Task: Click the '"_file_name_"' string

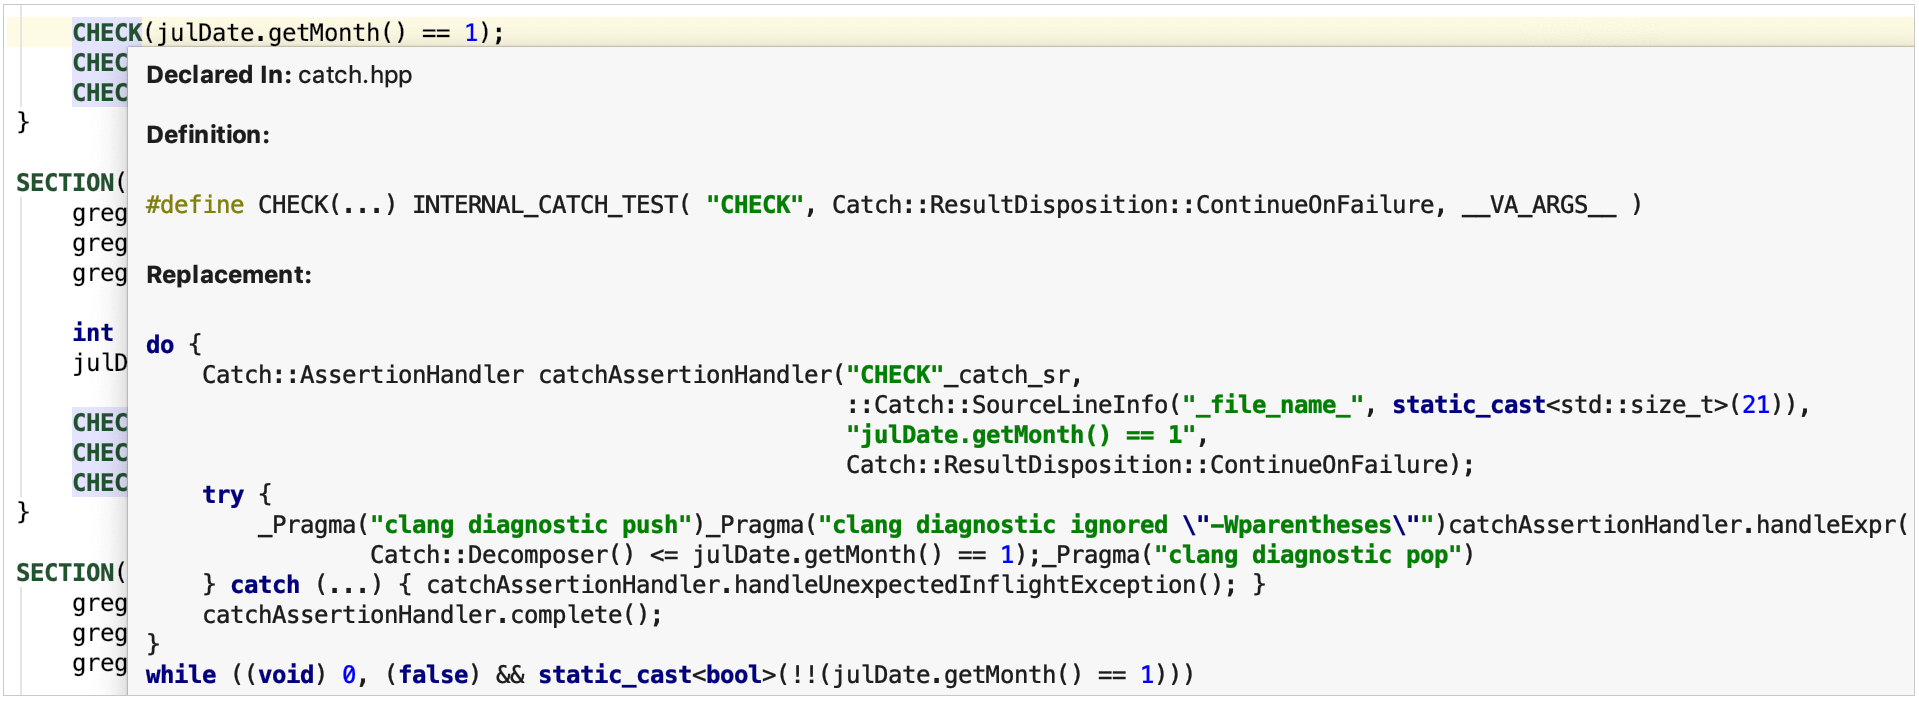Action: (1273, 405)
